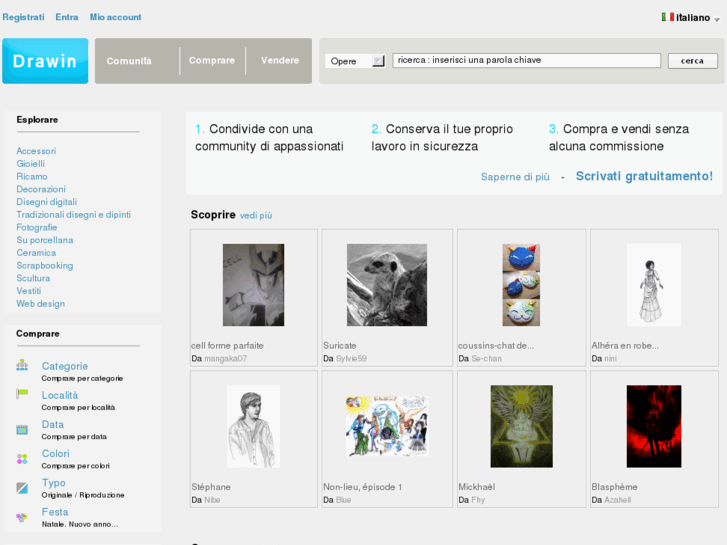This screenshot has height=545, width=727.
Task: Click the Suricate title text
Action: [340, 346]
